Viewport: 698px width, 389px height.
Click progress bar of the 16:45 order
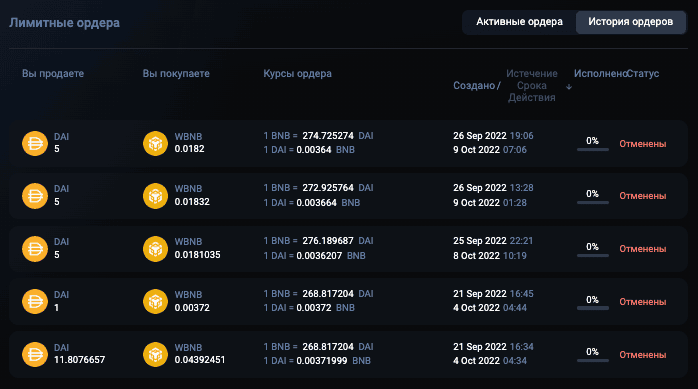click(592, 308)
